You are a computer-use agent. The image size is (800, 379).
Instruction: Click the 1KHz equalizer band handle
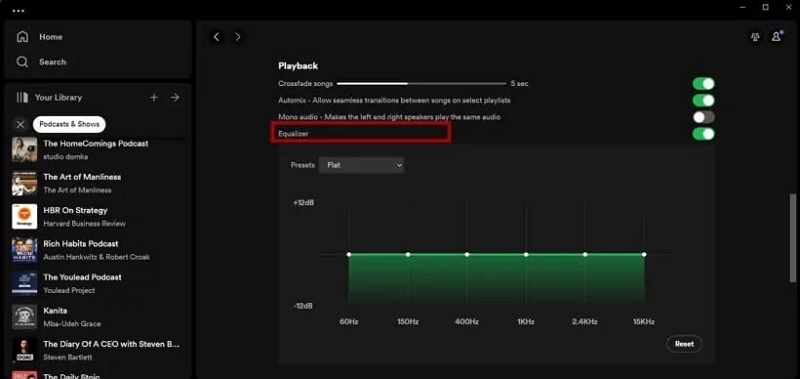[x=526, y=254]
